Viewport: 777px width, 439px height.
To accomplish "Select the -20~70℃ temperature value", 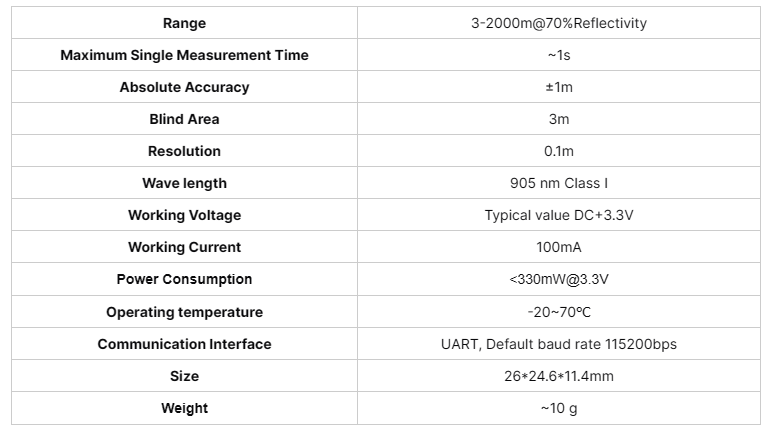I will [x=558, y=311].
